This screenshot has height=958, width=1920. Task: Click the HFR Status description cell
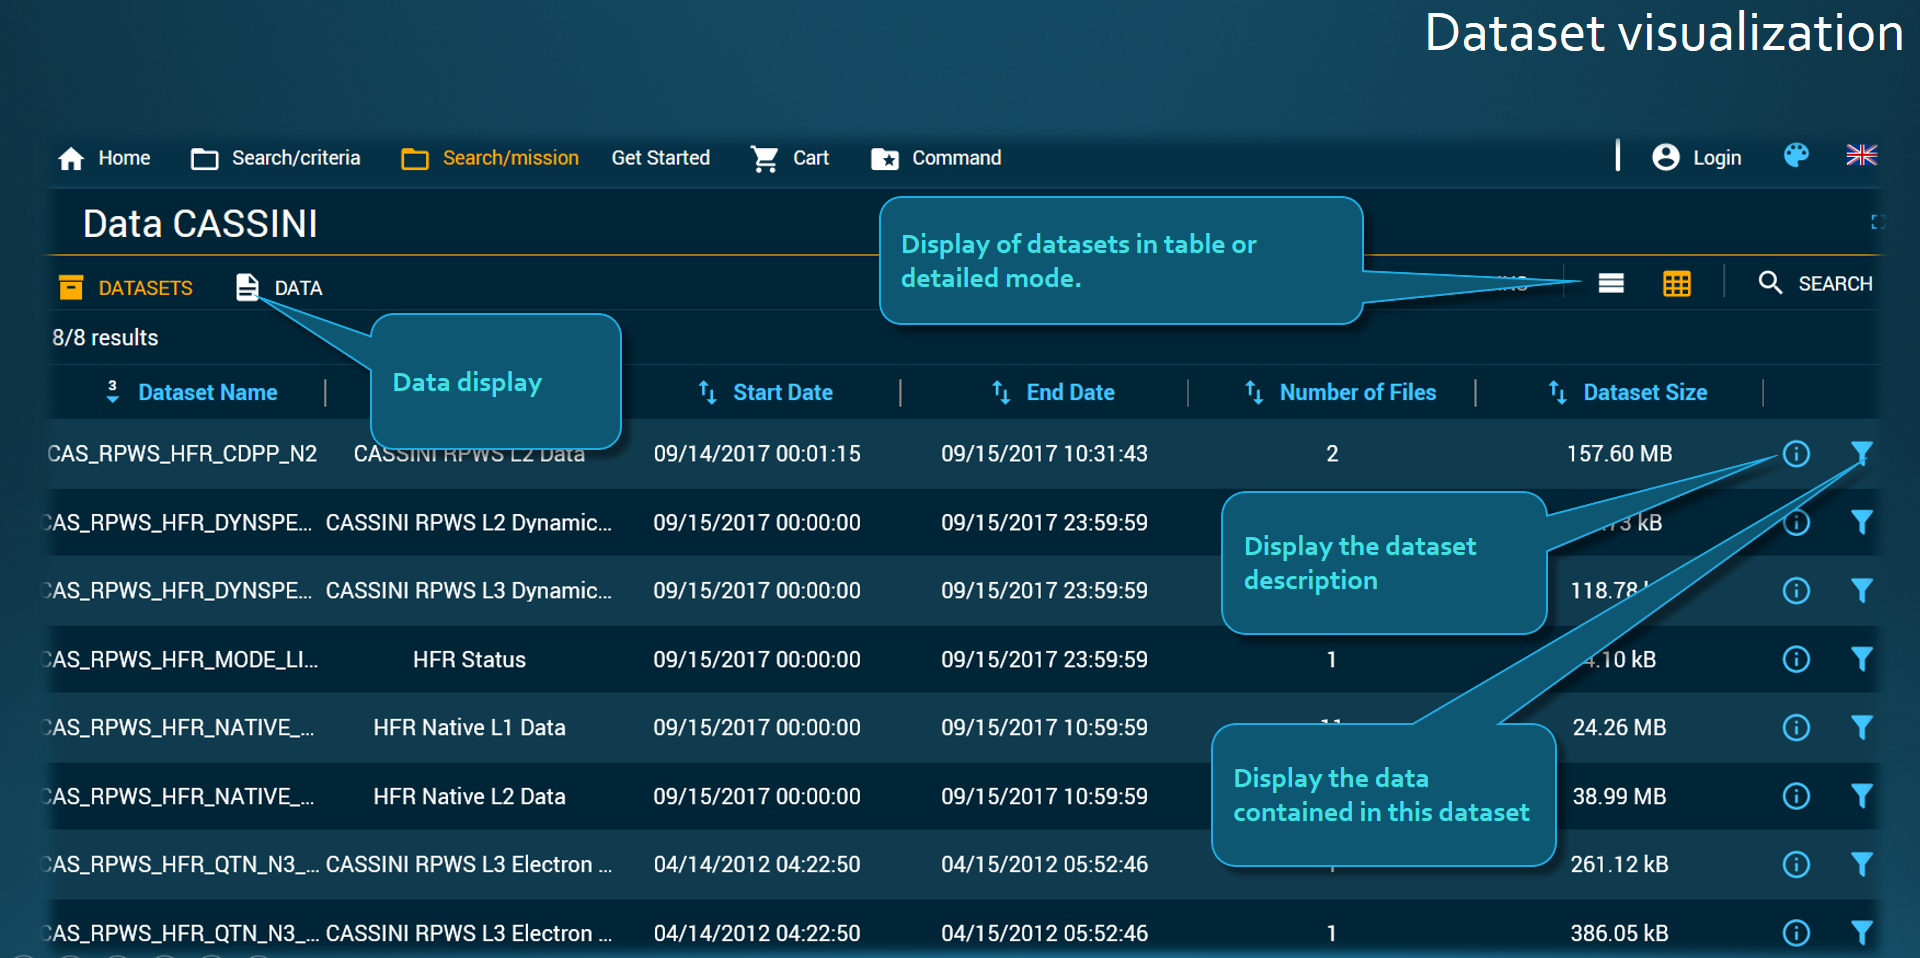click(x=469, y=660)
